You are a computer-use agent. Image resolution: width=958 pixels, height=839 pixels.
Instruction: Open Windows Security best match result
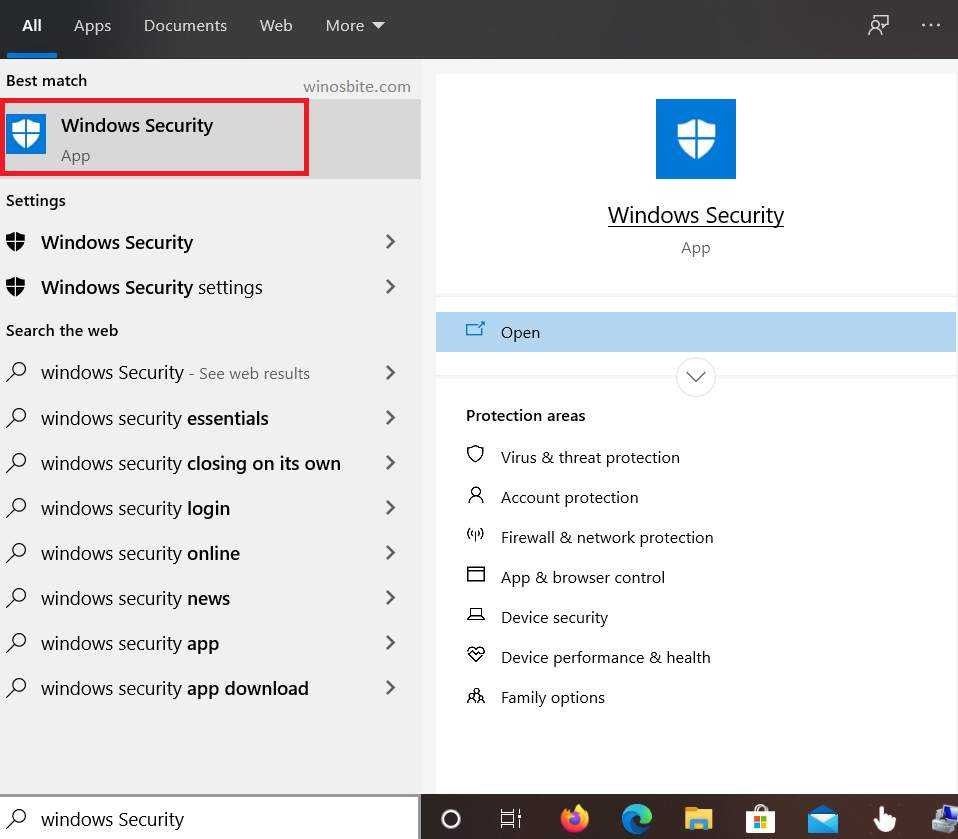coord(155,137)
